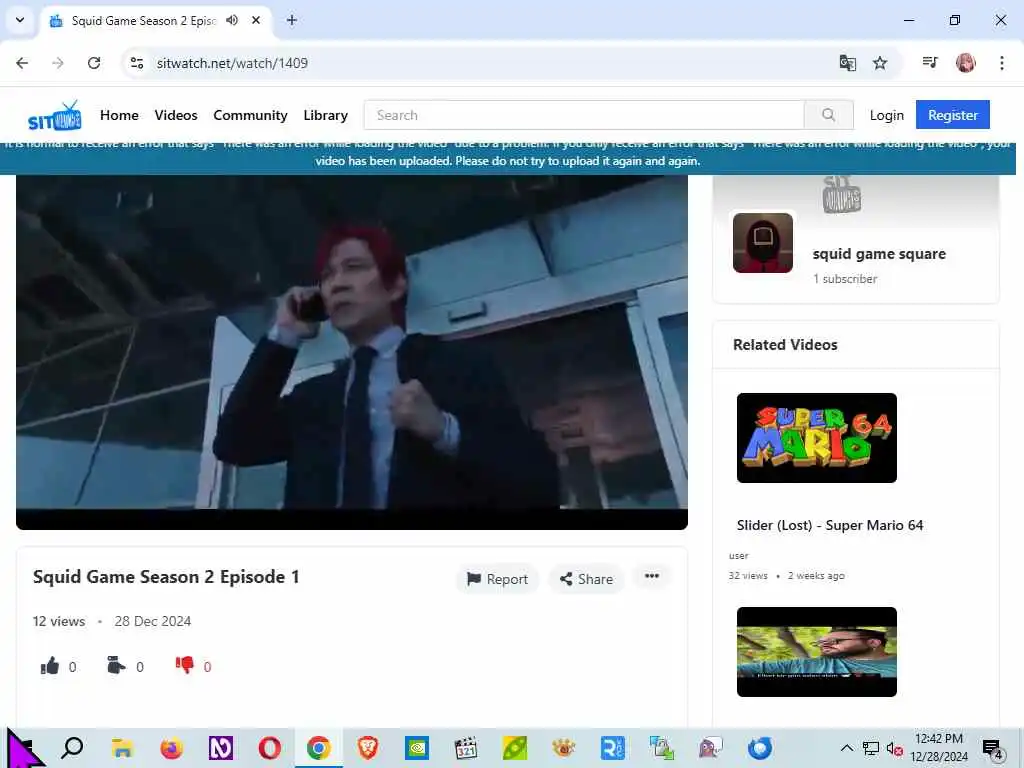Image resolution: width=1024 pixels, height=768 pixels.
Task: Open the SitWatch logo home link
Action: pyautogui.click(x=54, y=116)
